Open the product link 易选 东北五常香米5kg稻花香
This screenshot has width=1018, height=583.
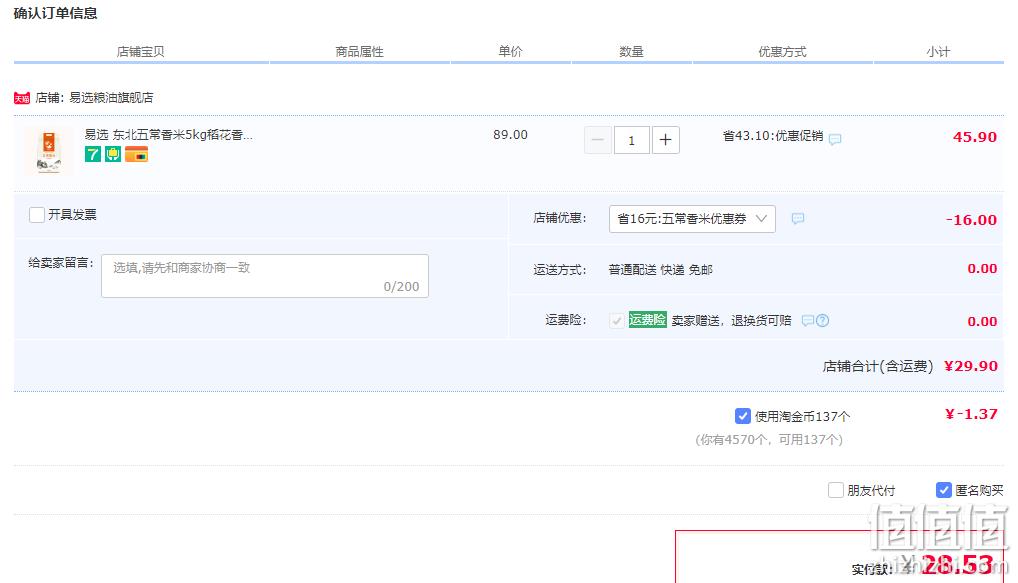pyautogui.click(x=168, y=134)
